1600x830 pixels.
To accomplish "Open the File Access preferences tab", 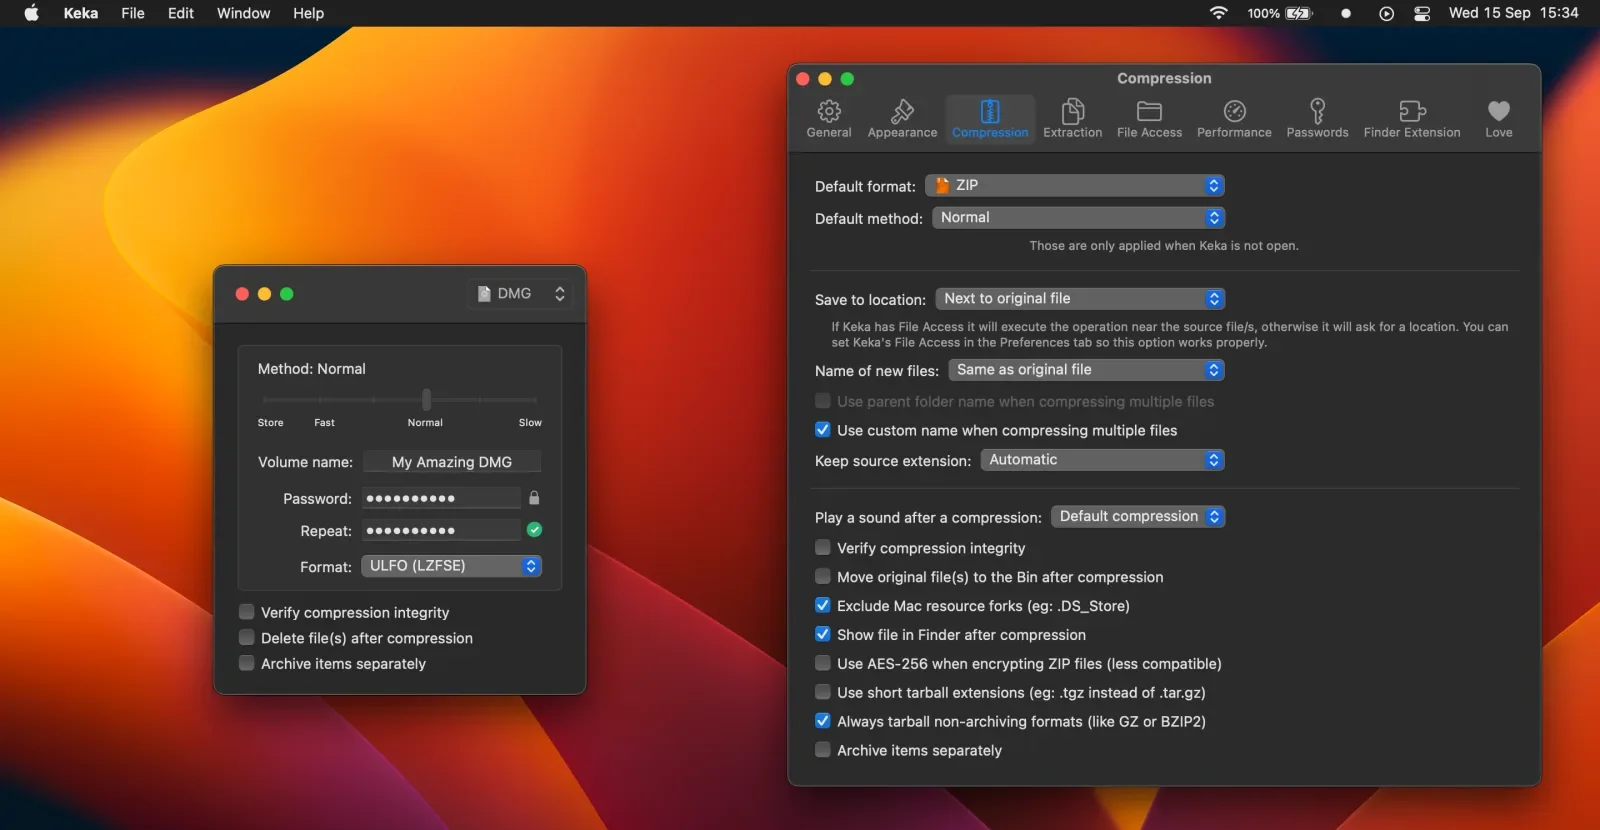I will [1149, 118].
